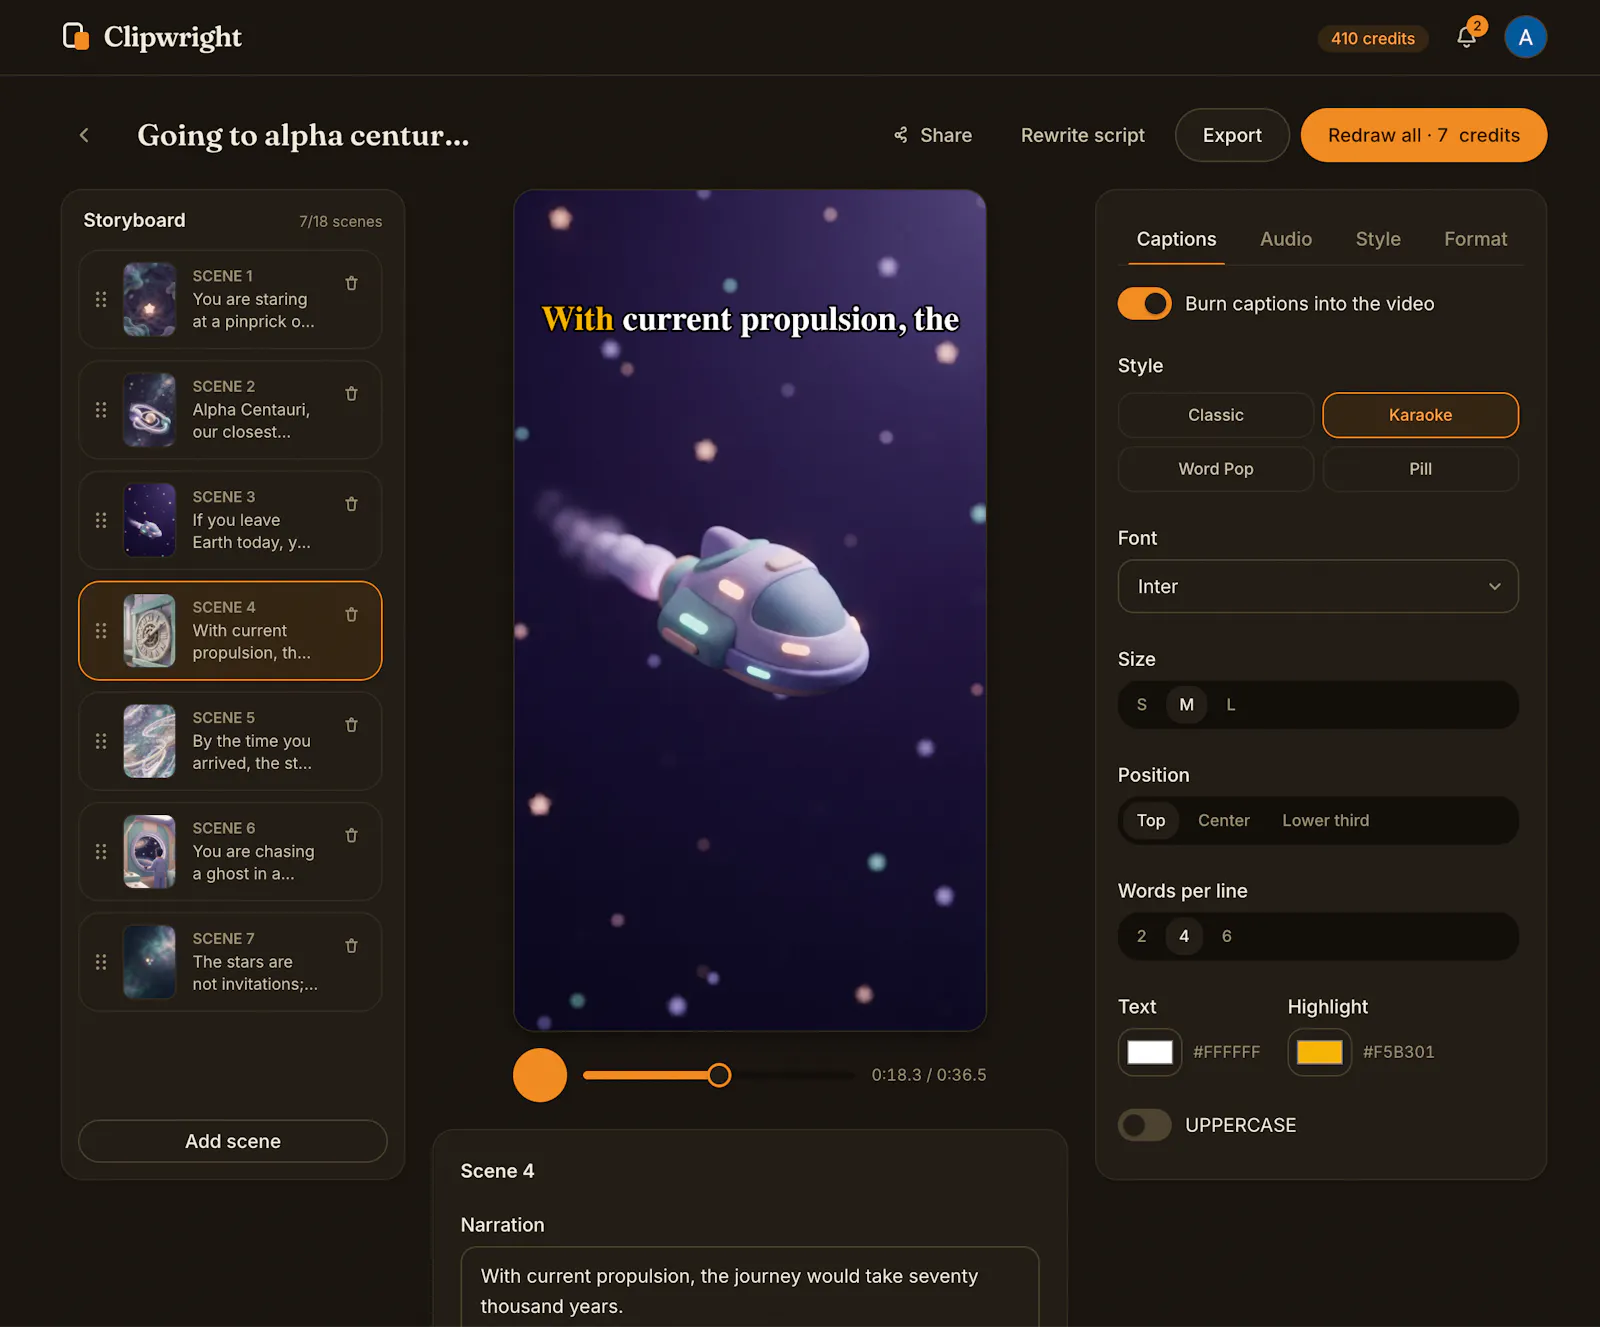Set words per line to 4
Screen dimensions: 1600x1327
1184,936
